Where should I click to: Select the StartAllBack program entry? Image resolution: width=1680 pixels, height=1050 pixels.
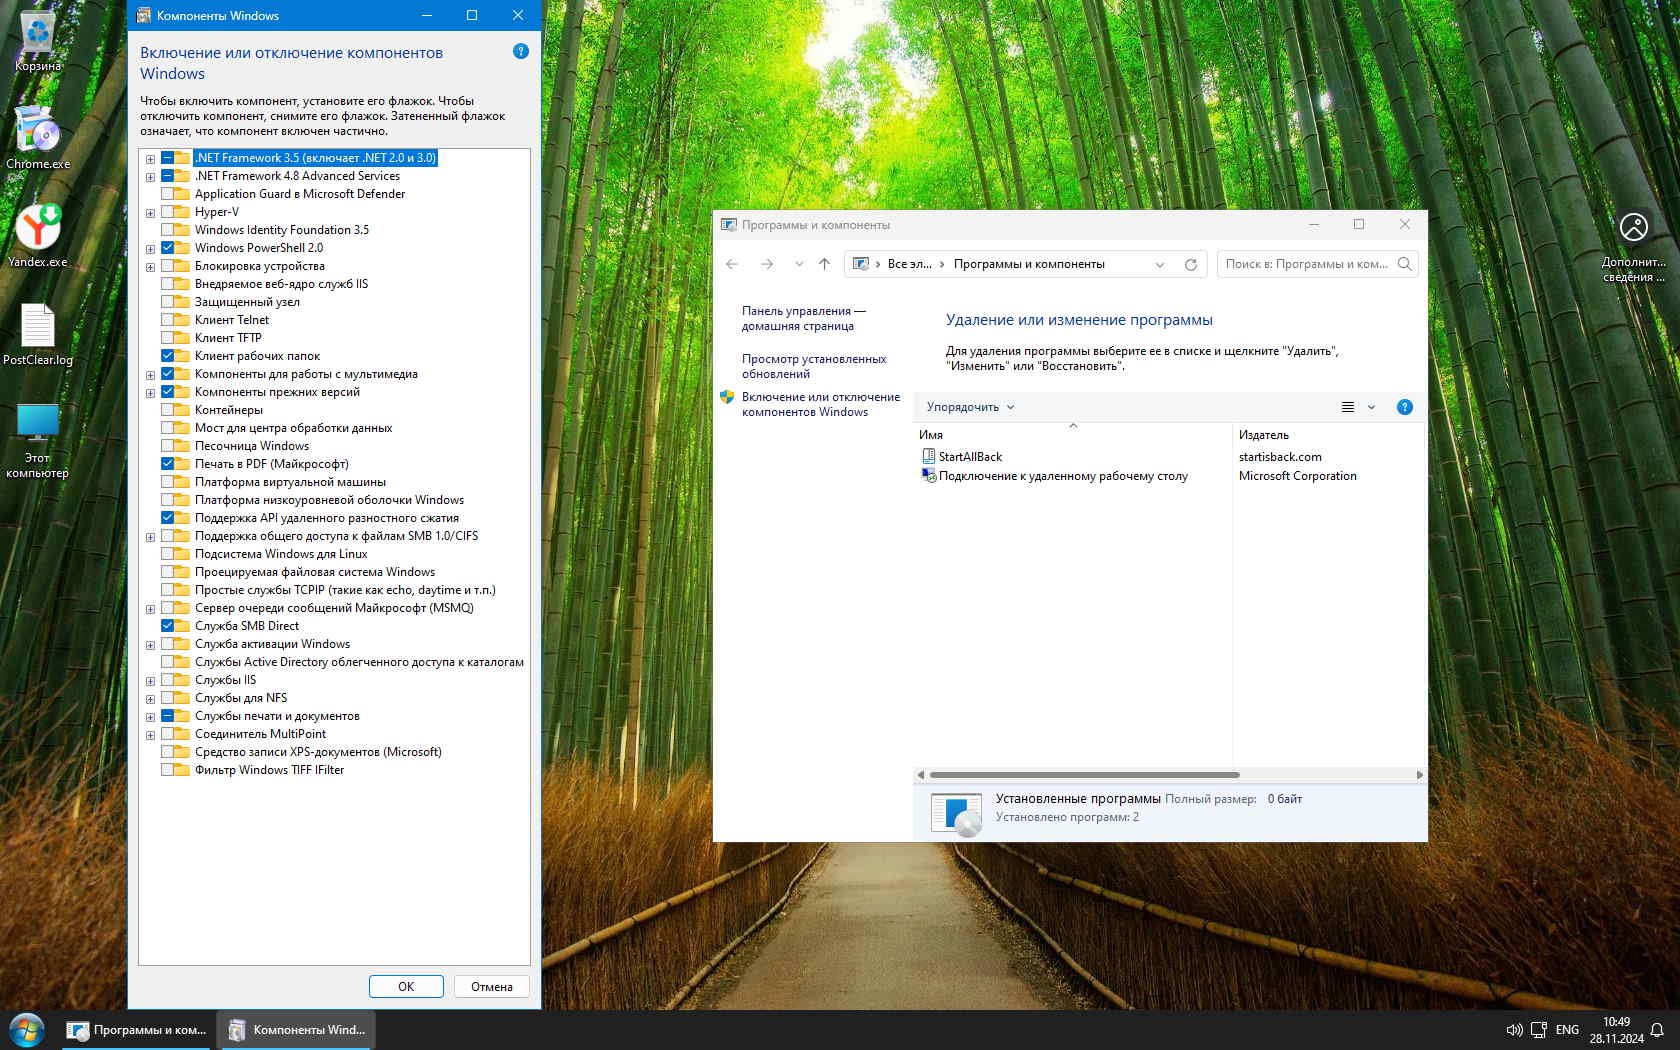[x=970, y=457]
